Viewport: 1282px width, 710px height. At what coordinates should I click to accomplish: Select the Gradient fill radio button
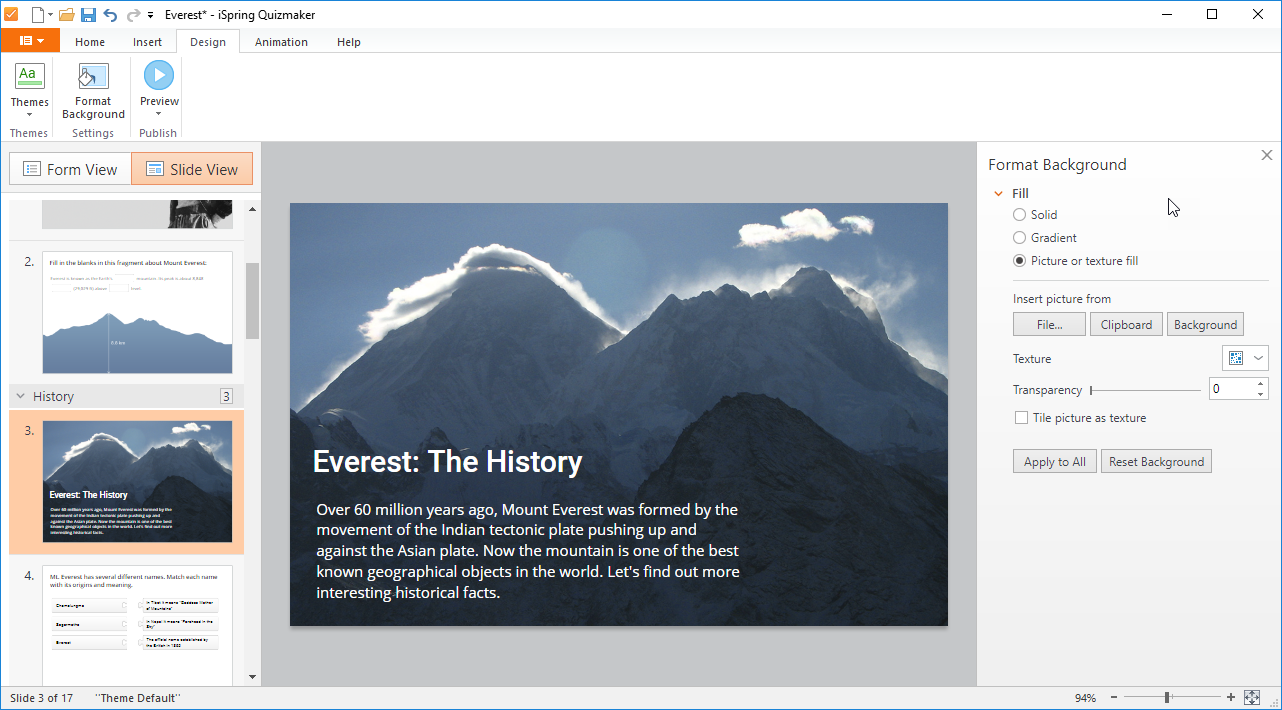(1019, 238)
